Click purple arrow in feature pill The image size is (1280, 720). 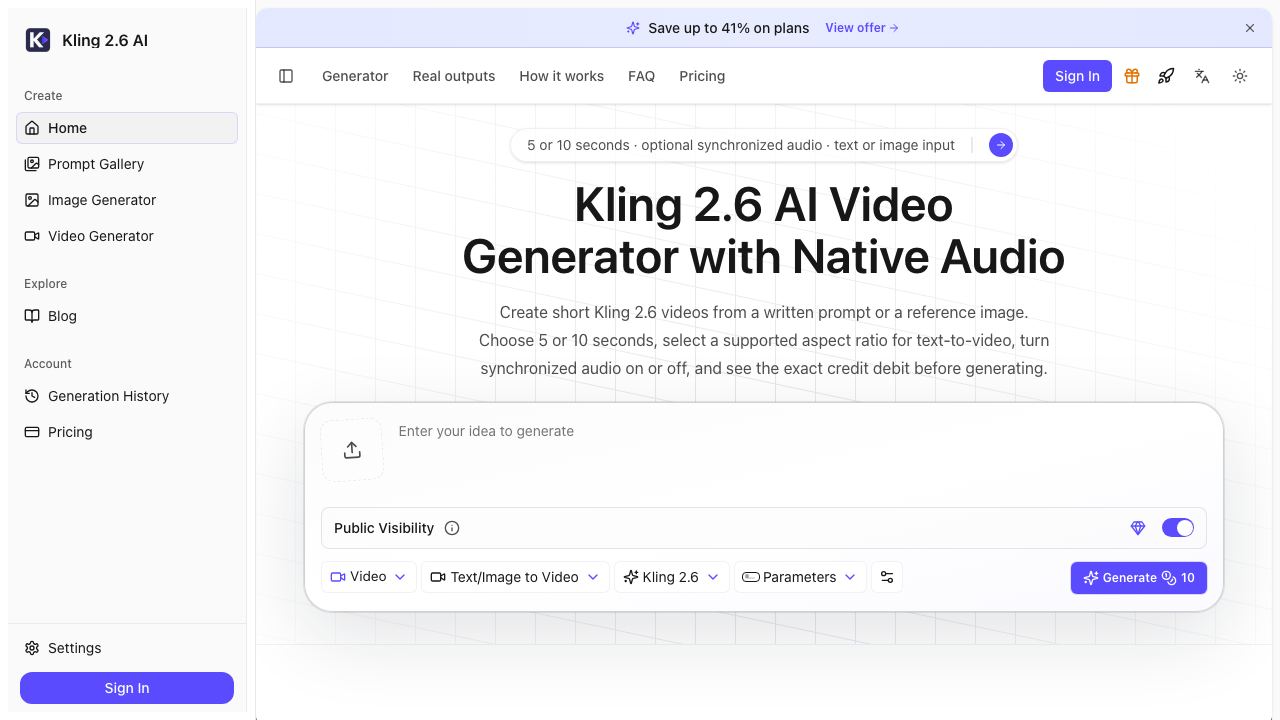coord(1001,145)
